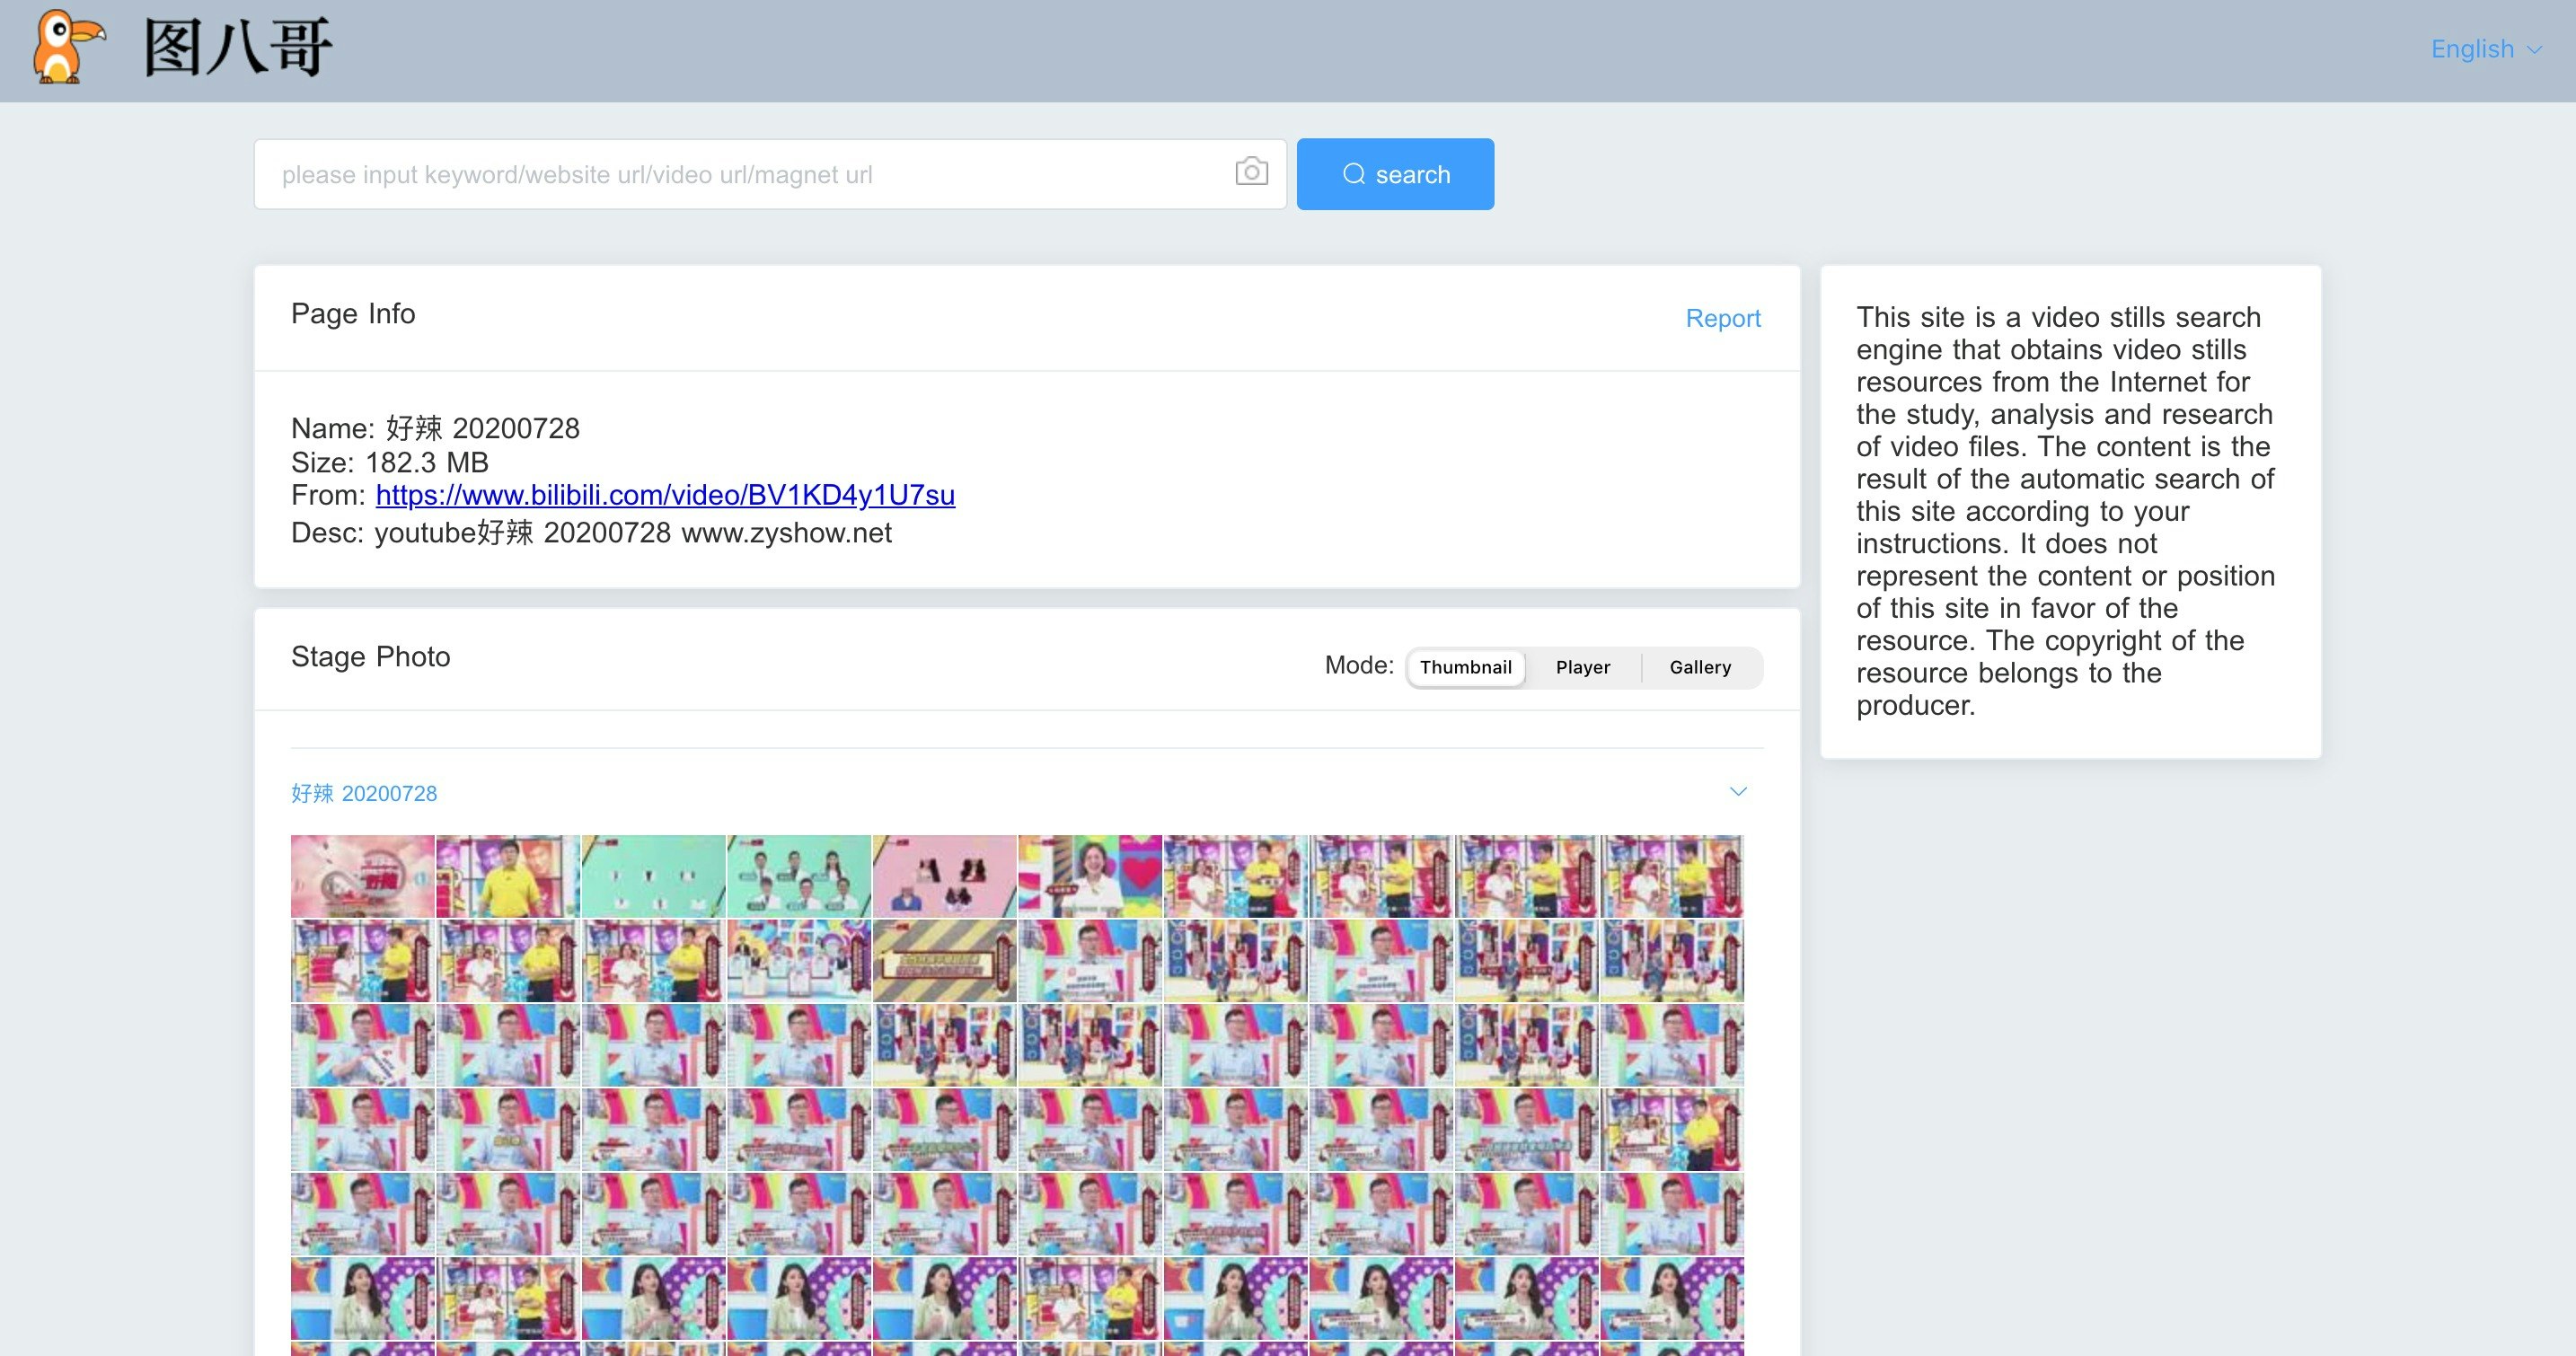Collapse the 好辣 20200728 results section
Screen dimensions: 2576x1356
1739,791
